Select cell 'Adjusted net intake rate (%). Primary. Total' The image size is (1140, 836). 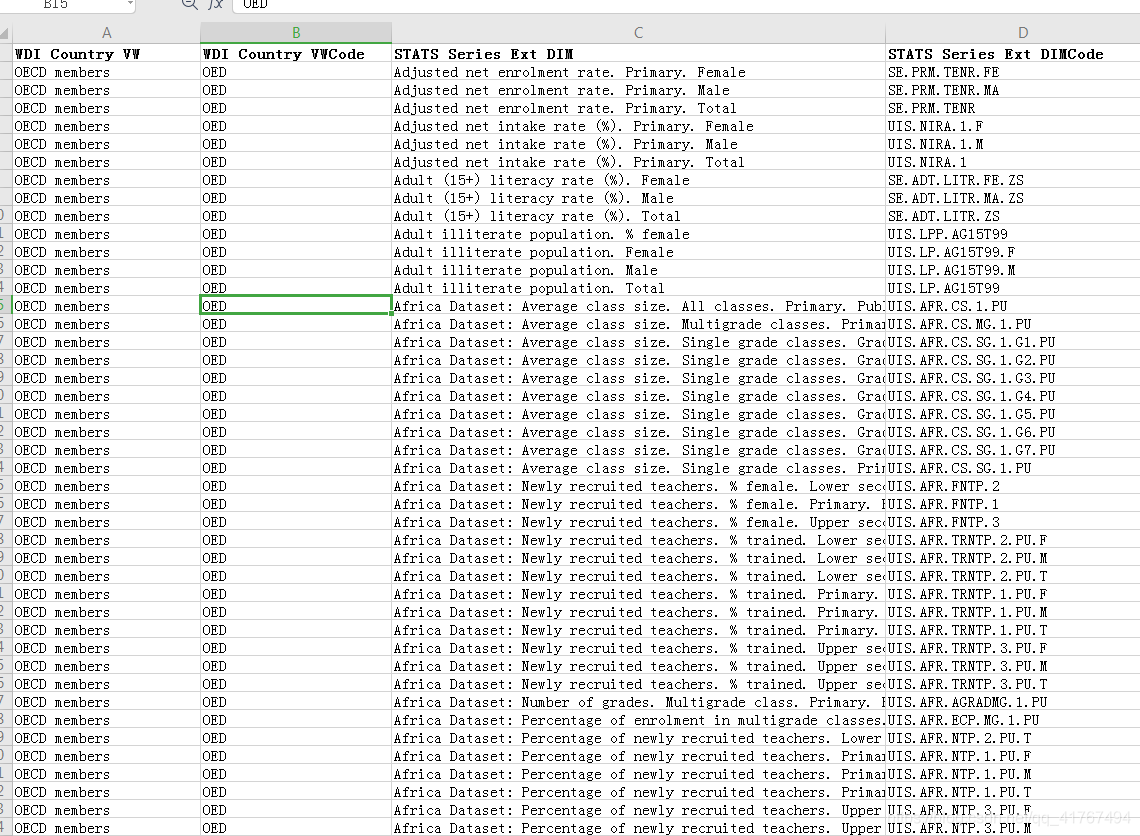point(638,162)
